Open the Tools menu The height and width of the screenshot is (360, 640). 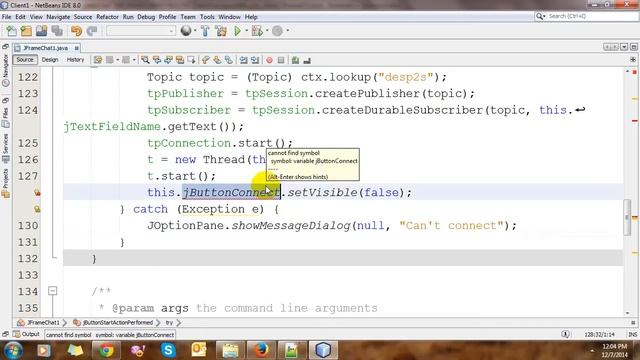207,17
